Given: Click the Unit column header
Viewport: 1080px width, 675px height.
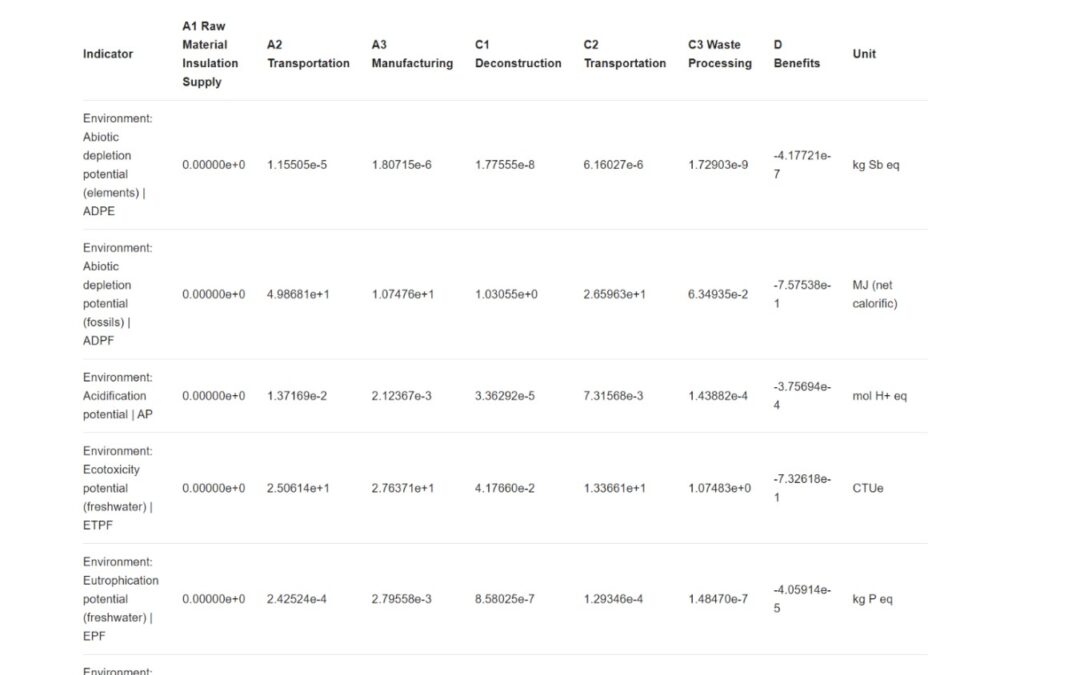Looking at the screenshot, I should (864, 54).
